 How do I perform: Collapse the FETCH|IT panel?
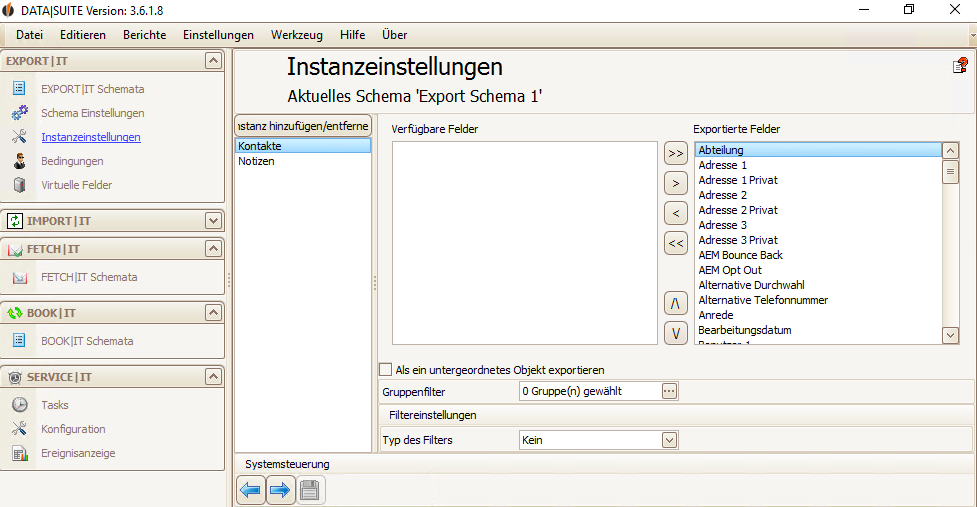pyautogui.click(x=213, y=249)
